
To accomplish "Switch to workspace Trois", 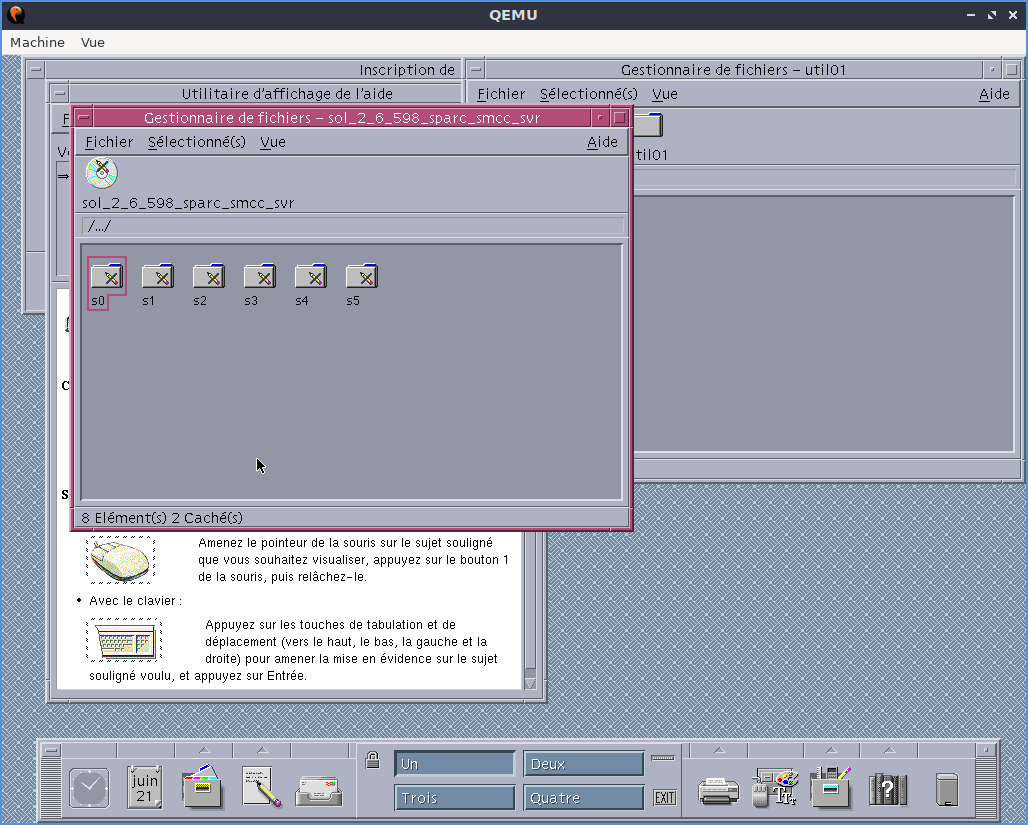I will 454,798.
